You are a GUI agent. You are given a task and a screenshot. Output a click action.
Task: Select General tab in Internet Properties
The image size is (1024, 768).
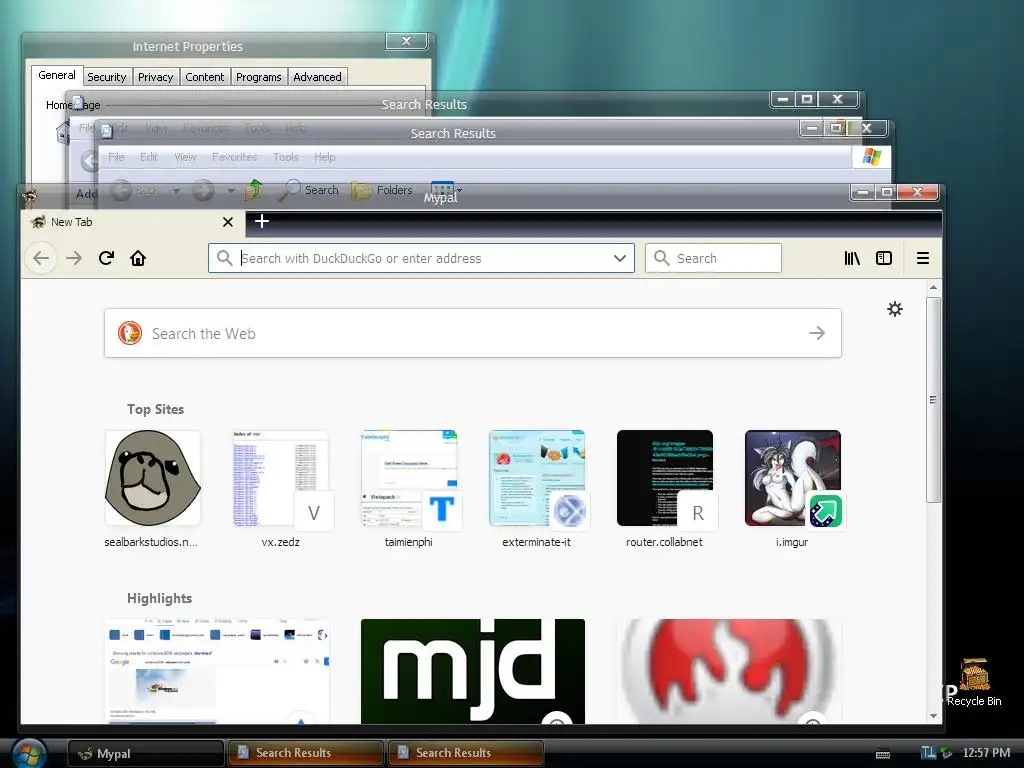[57, 75]
